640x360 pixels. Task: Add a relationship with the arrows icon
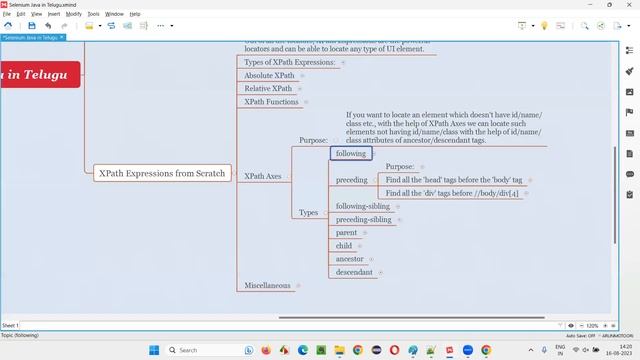pyautogui.click(x=111, y=26)
